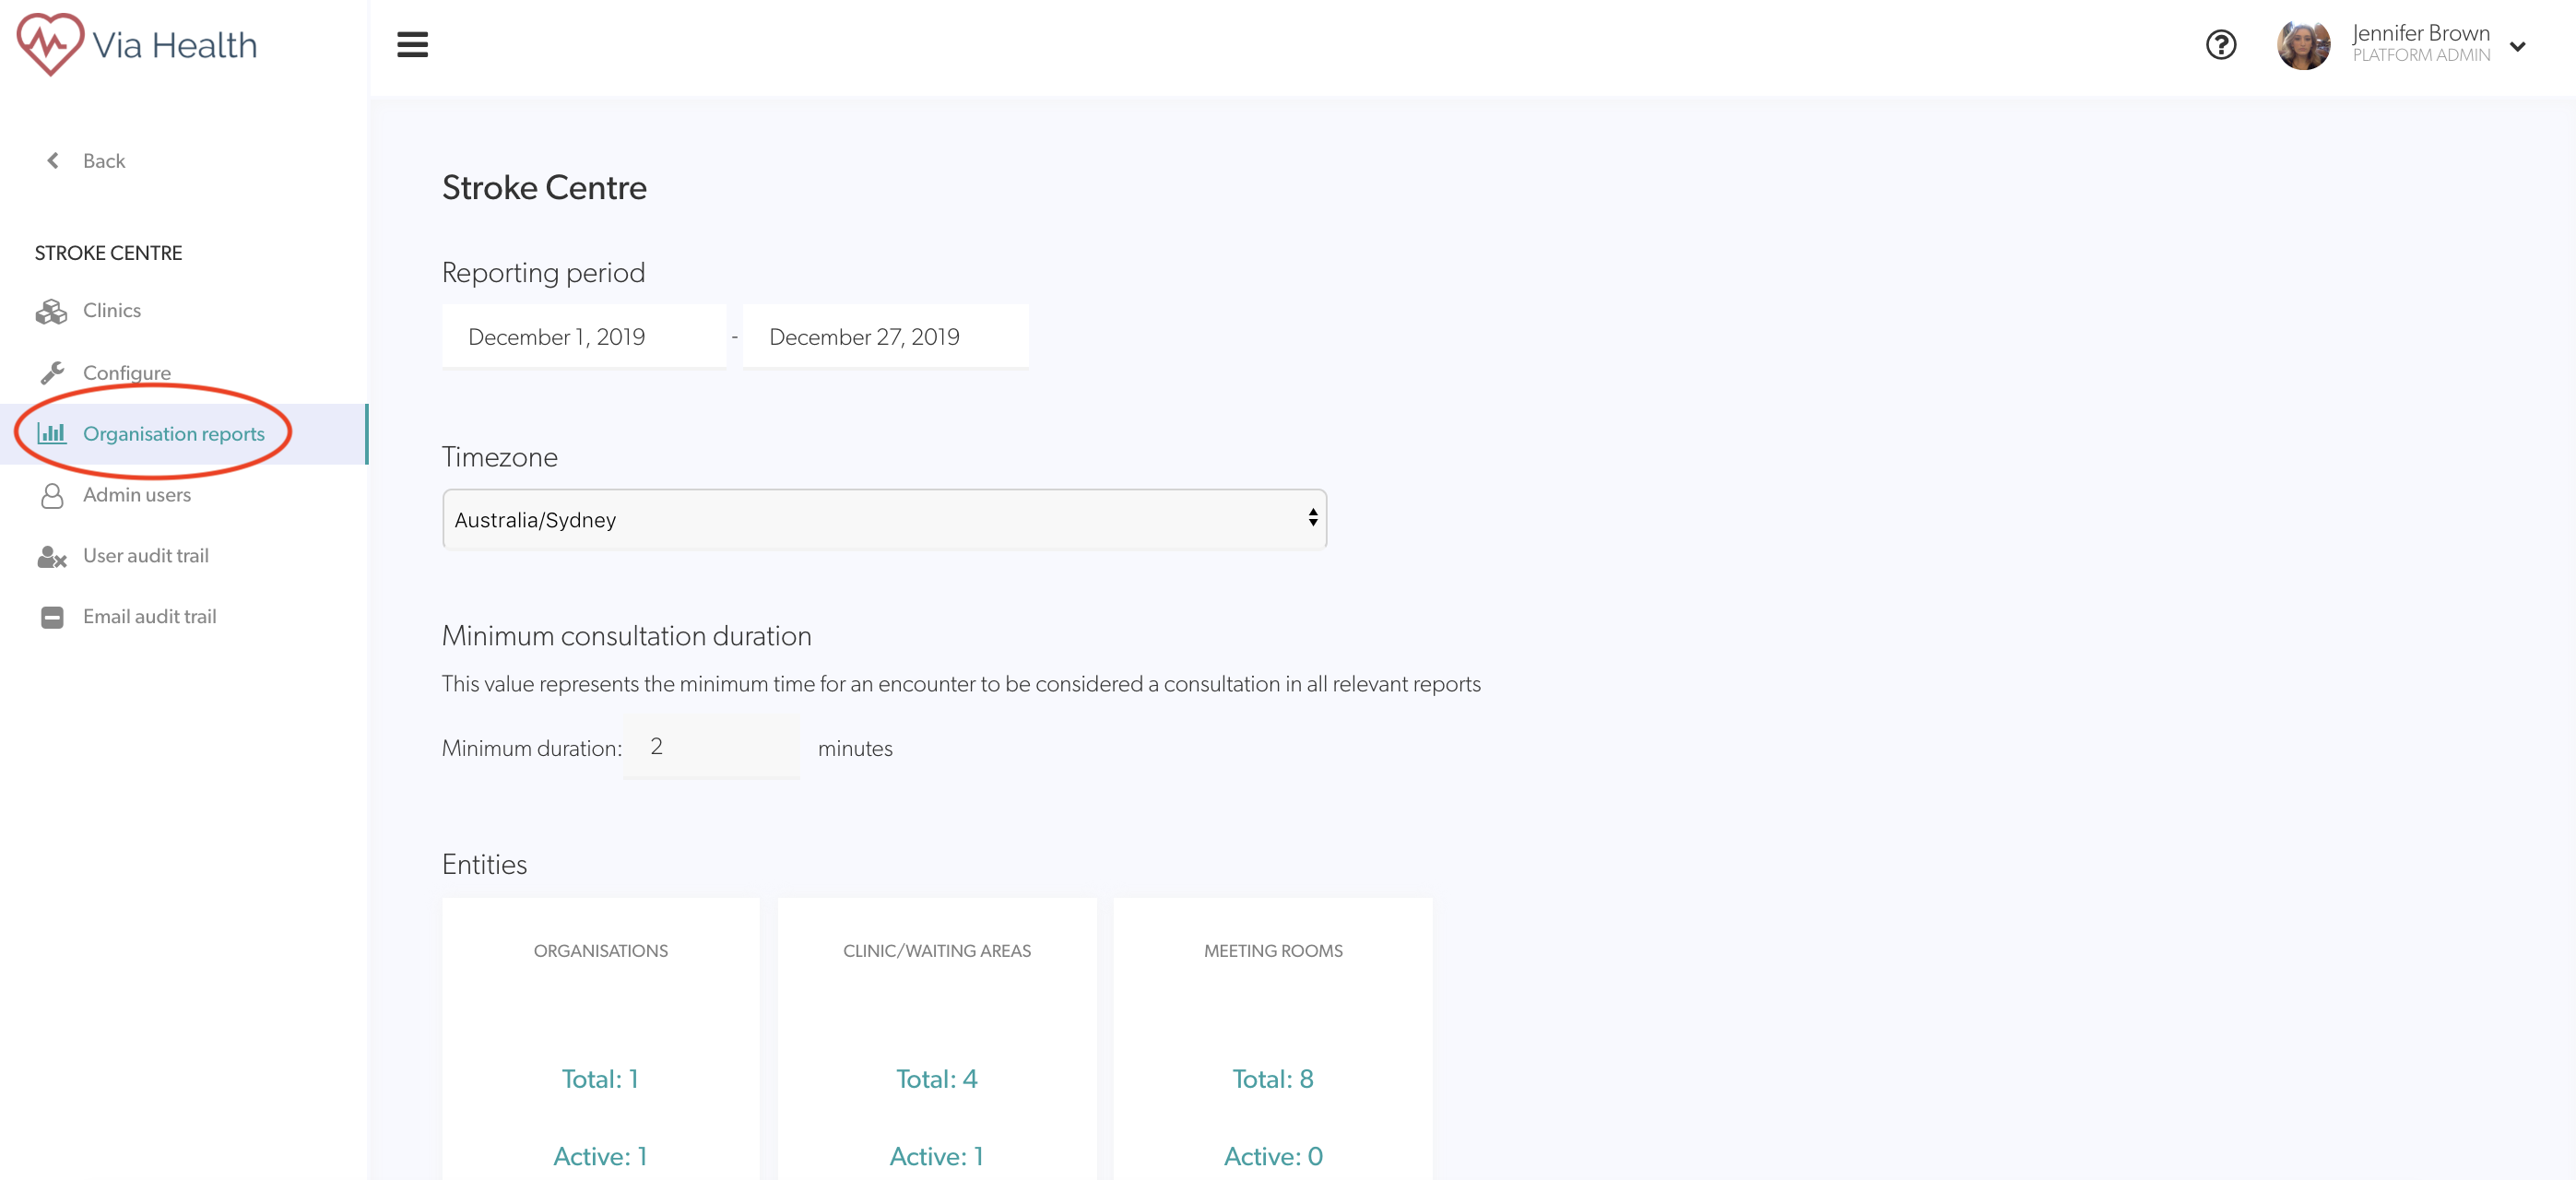
Task: Select Organisation reports in sidebar
Action: tap(174, 434)
